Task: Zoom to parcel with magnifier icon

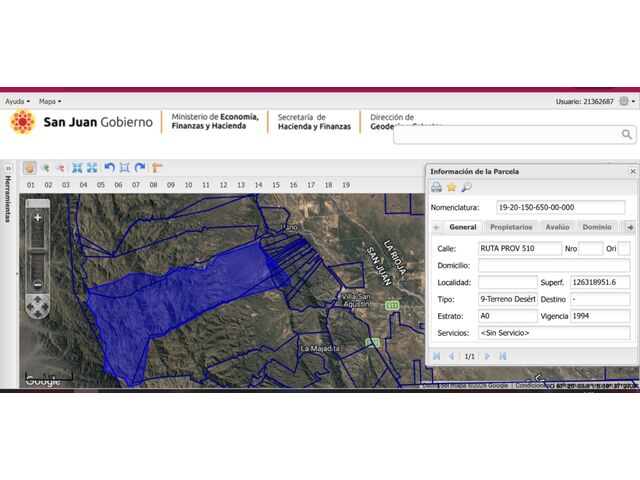Action: point(466,187)
